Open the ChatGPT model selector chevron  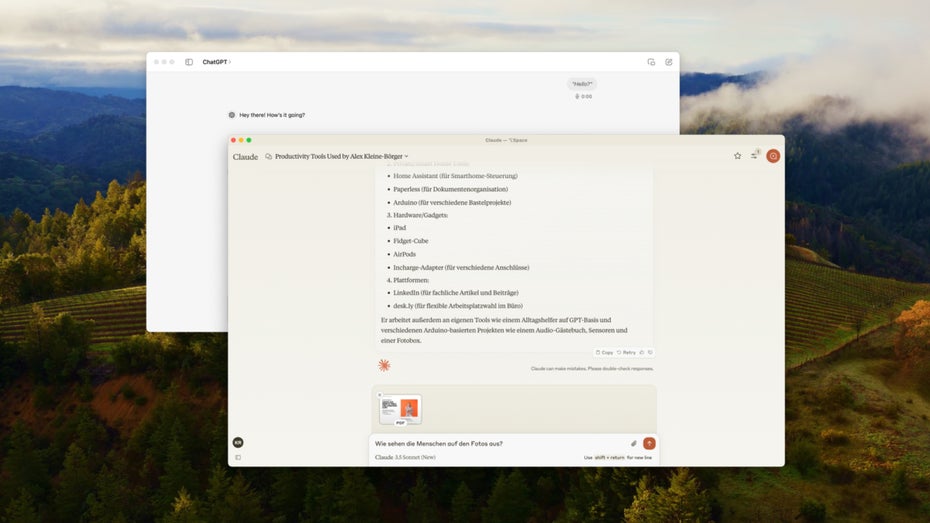230,62
